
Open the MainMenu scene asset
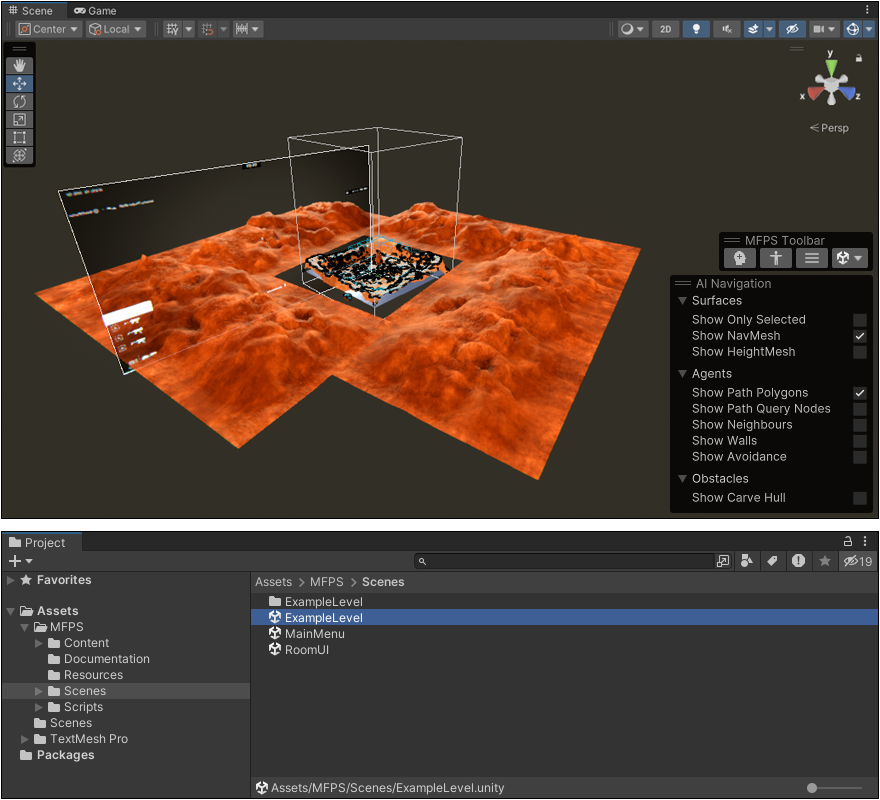[314, 634]
